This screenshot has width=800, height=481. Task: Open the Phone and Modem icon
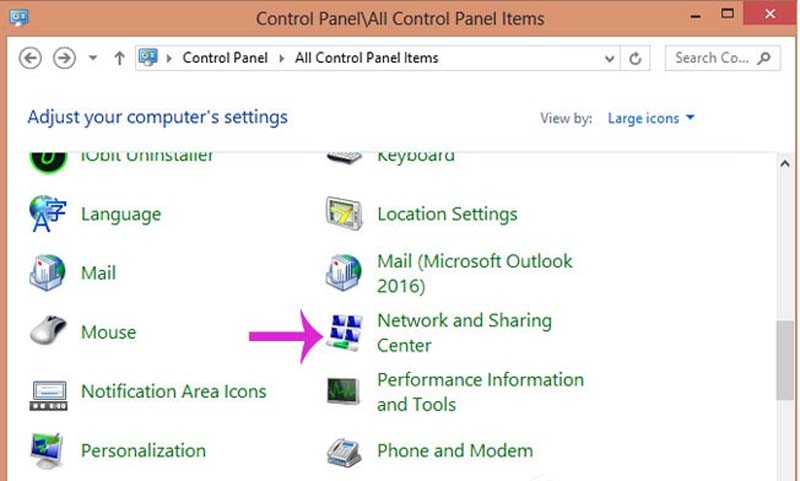(344, 451)
